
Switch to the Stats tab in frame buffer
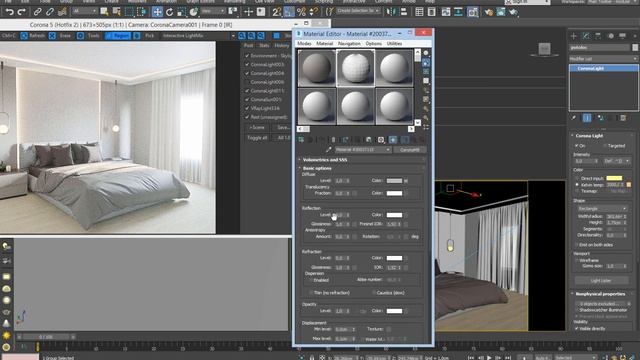tap(264, 46)
